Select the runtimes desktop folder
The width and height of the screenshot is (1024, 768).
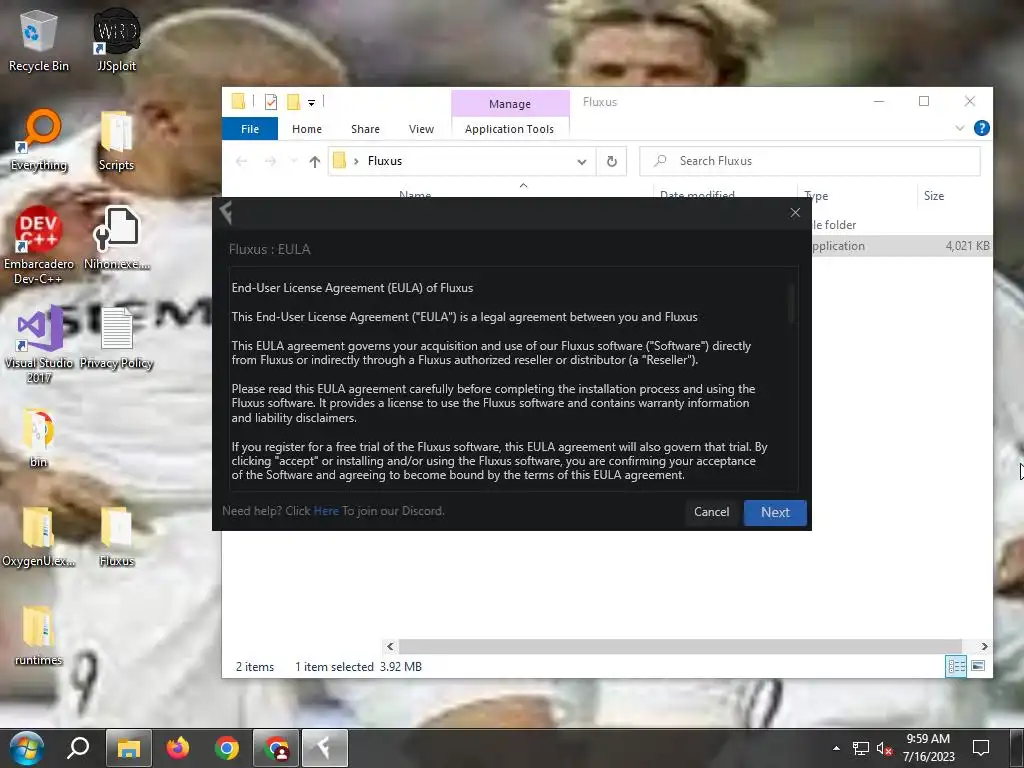pyautogui.click(x=39, y=636)
